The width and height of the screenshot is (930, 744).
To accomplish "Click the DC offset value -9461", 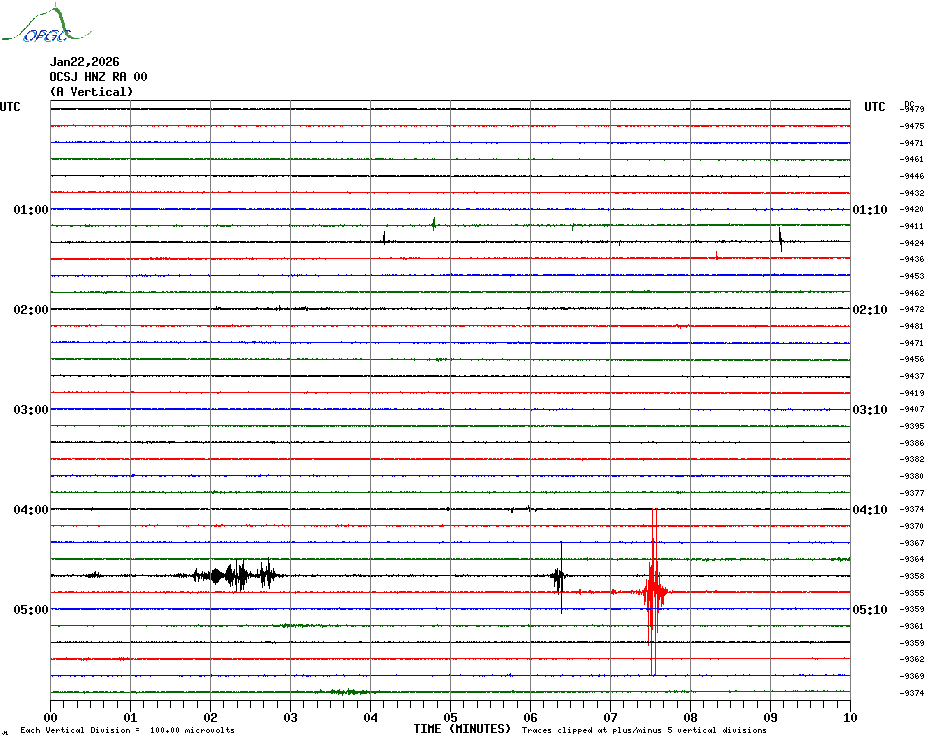I will 912,160.
